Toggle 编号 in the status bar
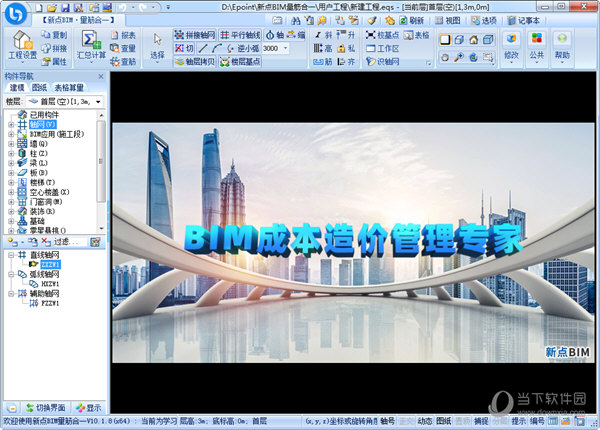The width and height of the screenshot is (600, 430). point(537,421)
